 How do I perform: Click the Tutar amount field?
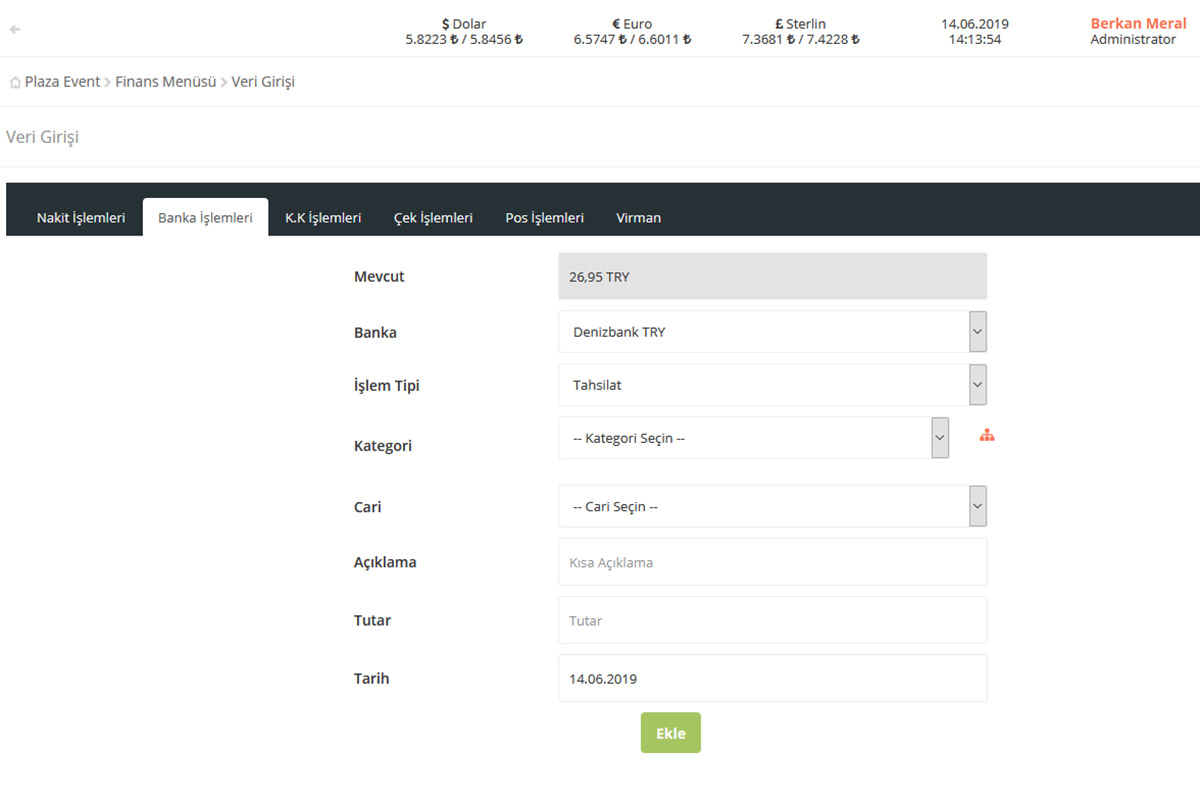click(x=772, y=621)
